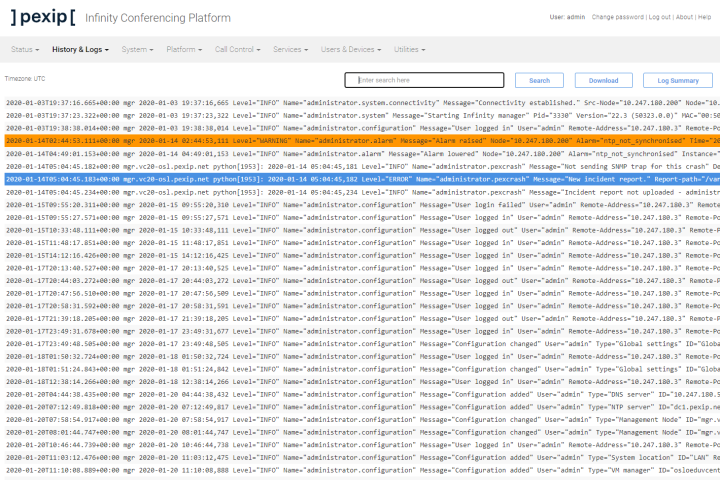
Task: Click the Starting Infinity manager log entry
Action: [362, 116]
